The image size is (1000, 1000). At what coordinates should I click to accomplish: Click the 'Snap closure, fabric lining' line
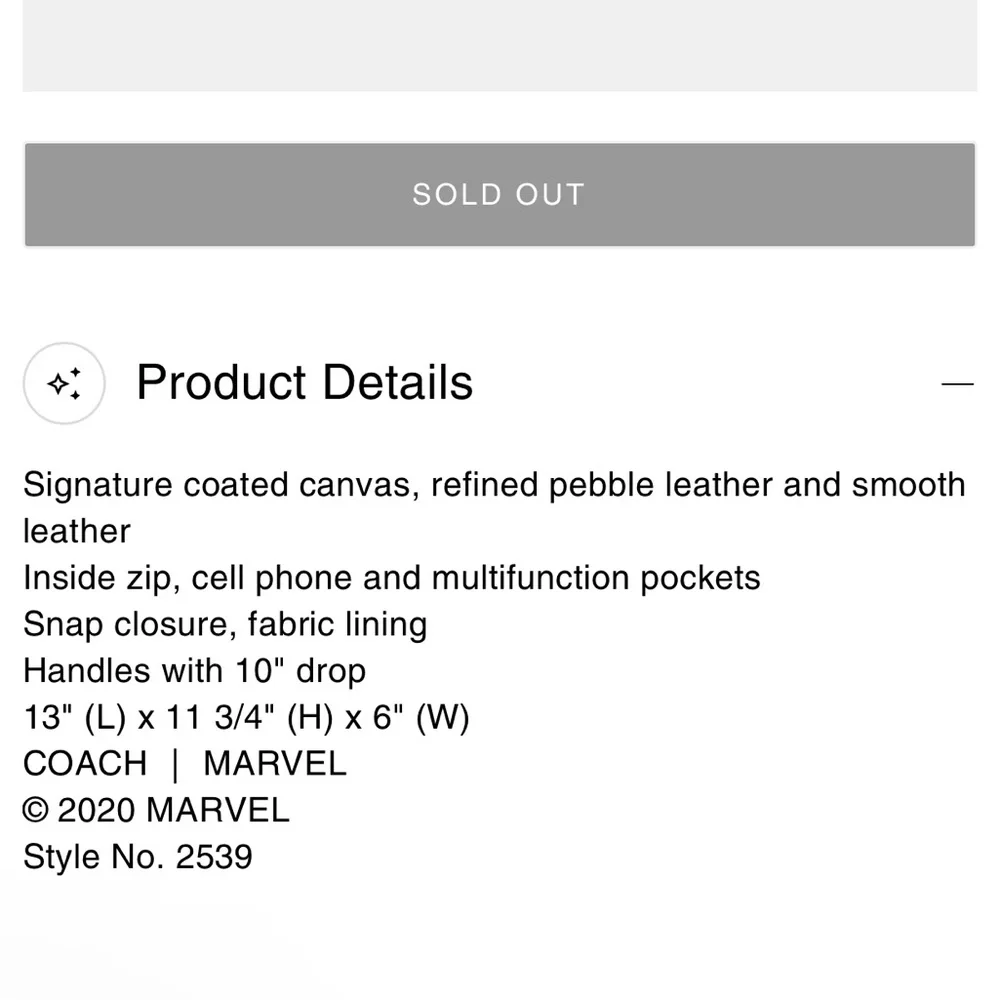pyautogui.click(x=225, y=624)
